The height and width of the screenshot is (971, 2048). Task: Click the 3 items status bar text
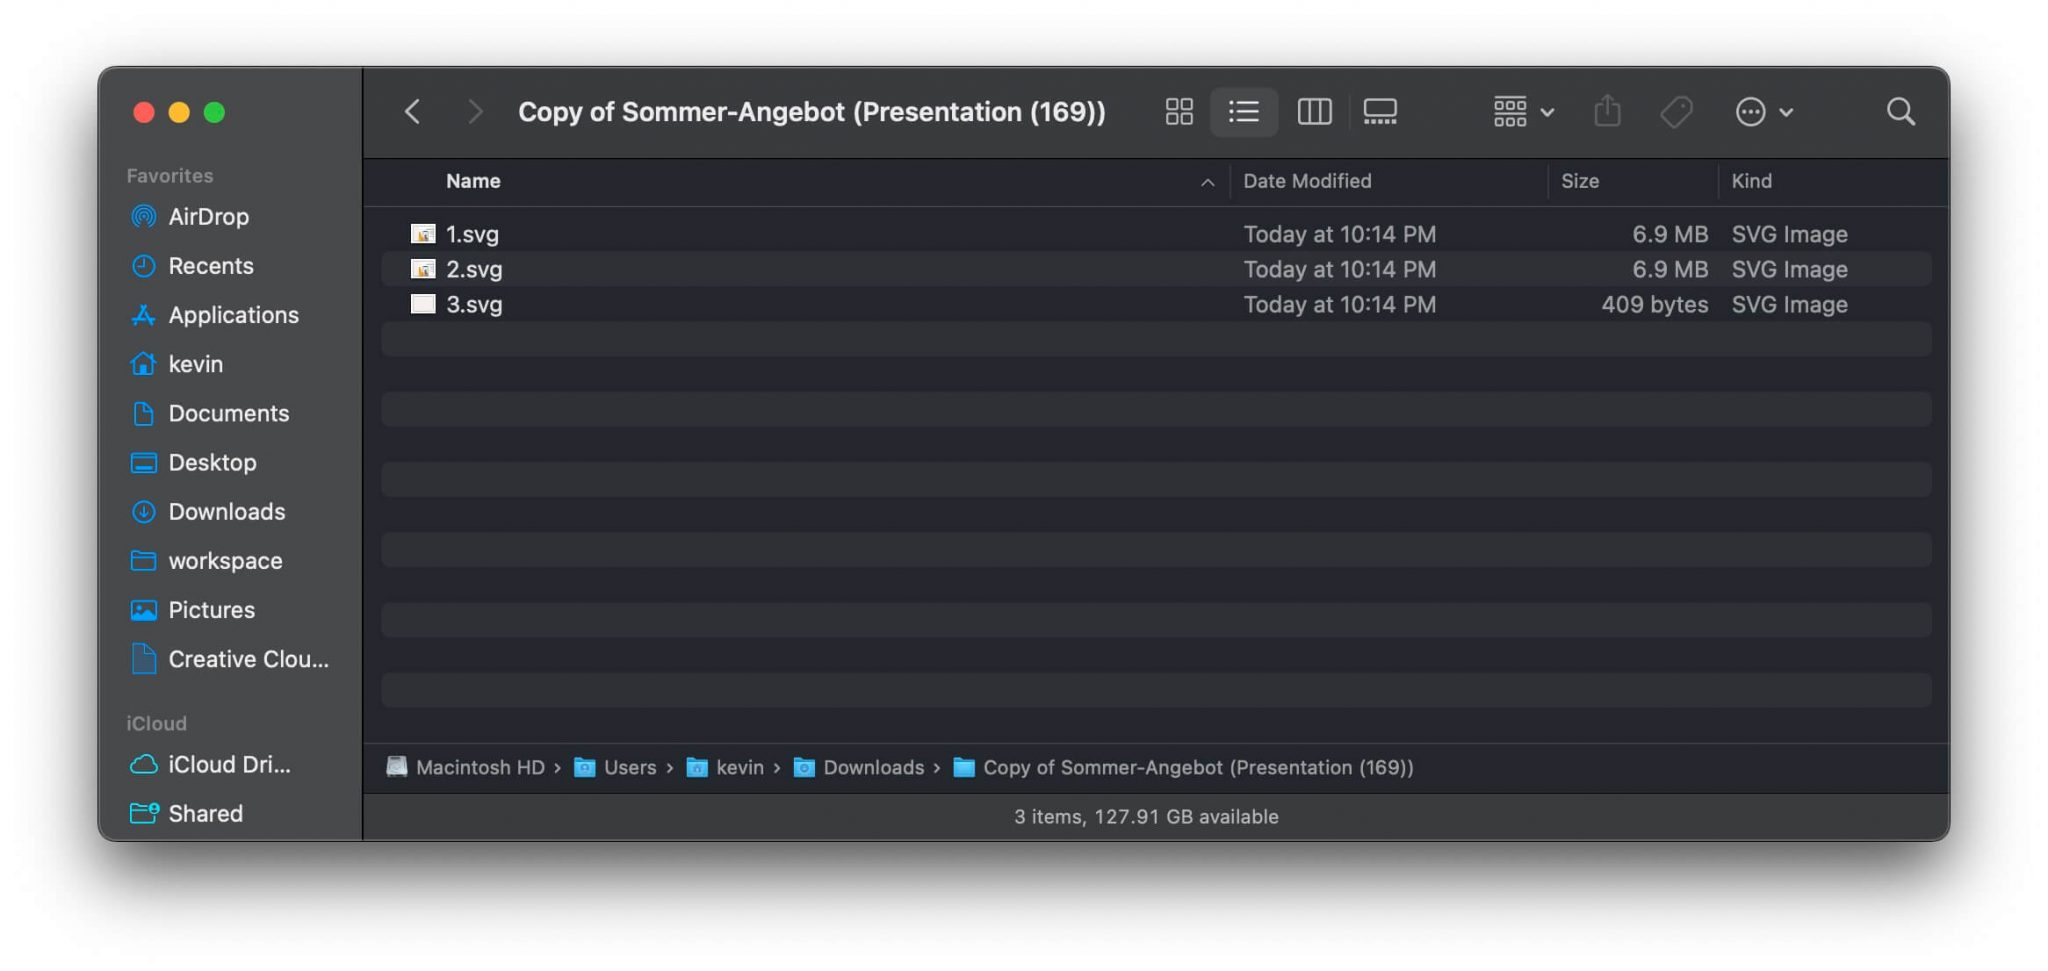tap(1146, 816)
